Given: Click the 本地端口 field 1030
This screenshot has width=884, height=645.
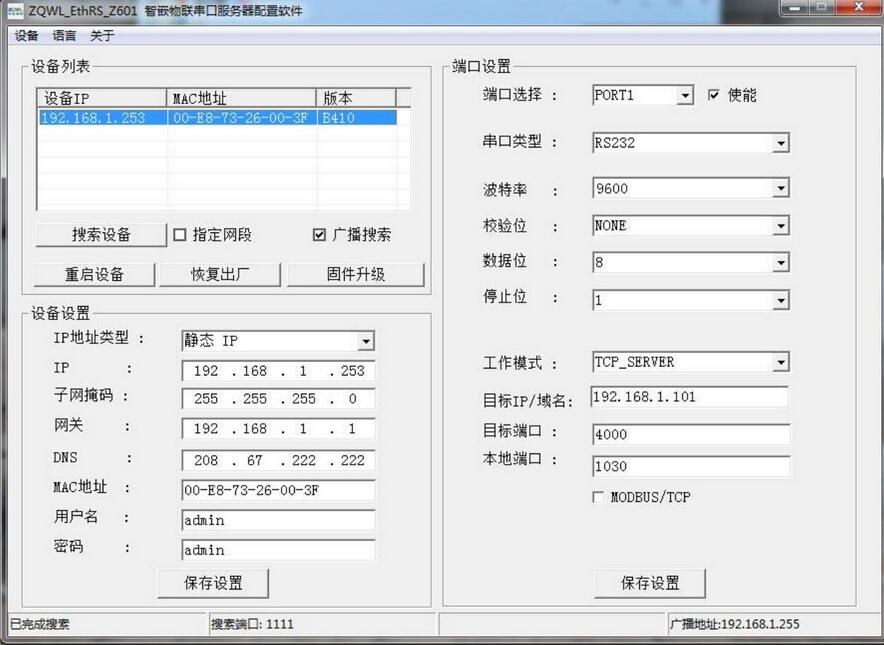Looking at the screenshot, I should pyautogui.click(x=691, y=466).
